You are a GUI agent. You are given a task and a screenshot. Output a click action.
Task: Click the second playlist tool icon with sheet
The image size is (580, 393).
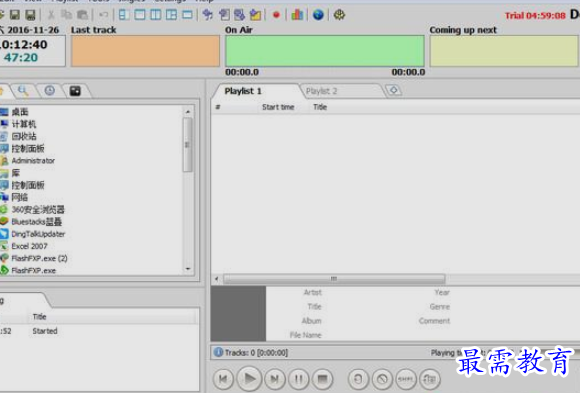pos(224,15)
